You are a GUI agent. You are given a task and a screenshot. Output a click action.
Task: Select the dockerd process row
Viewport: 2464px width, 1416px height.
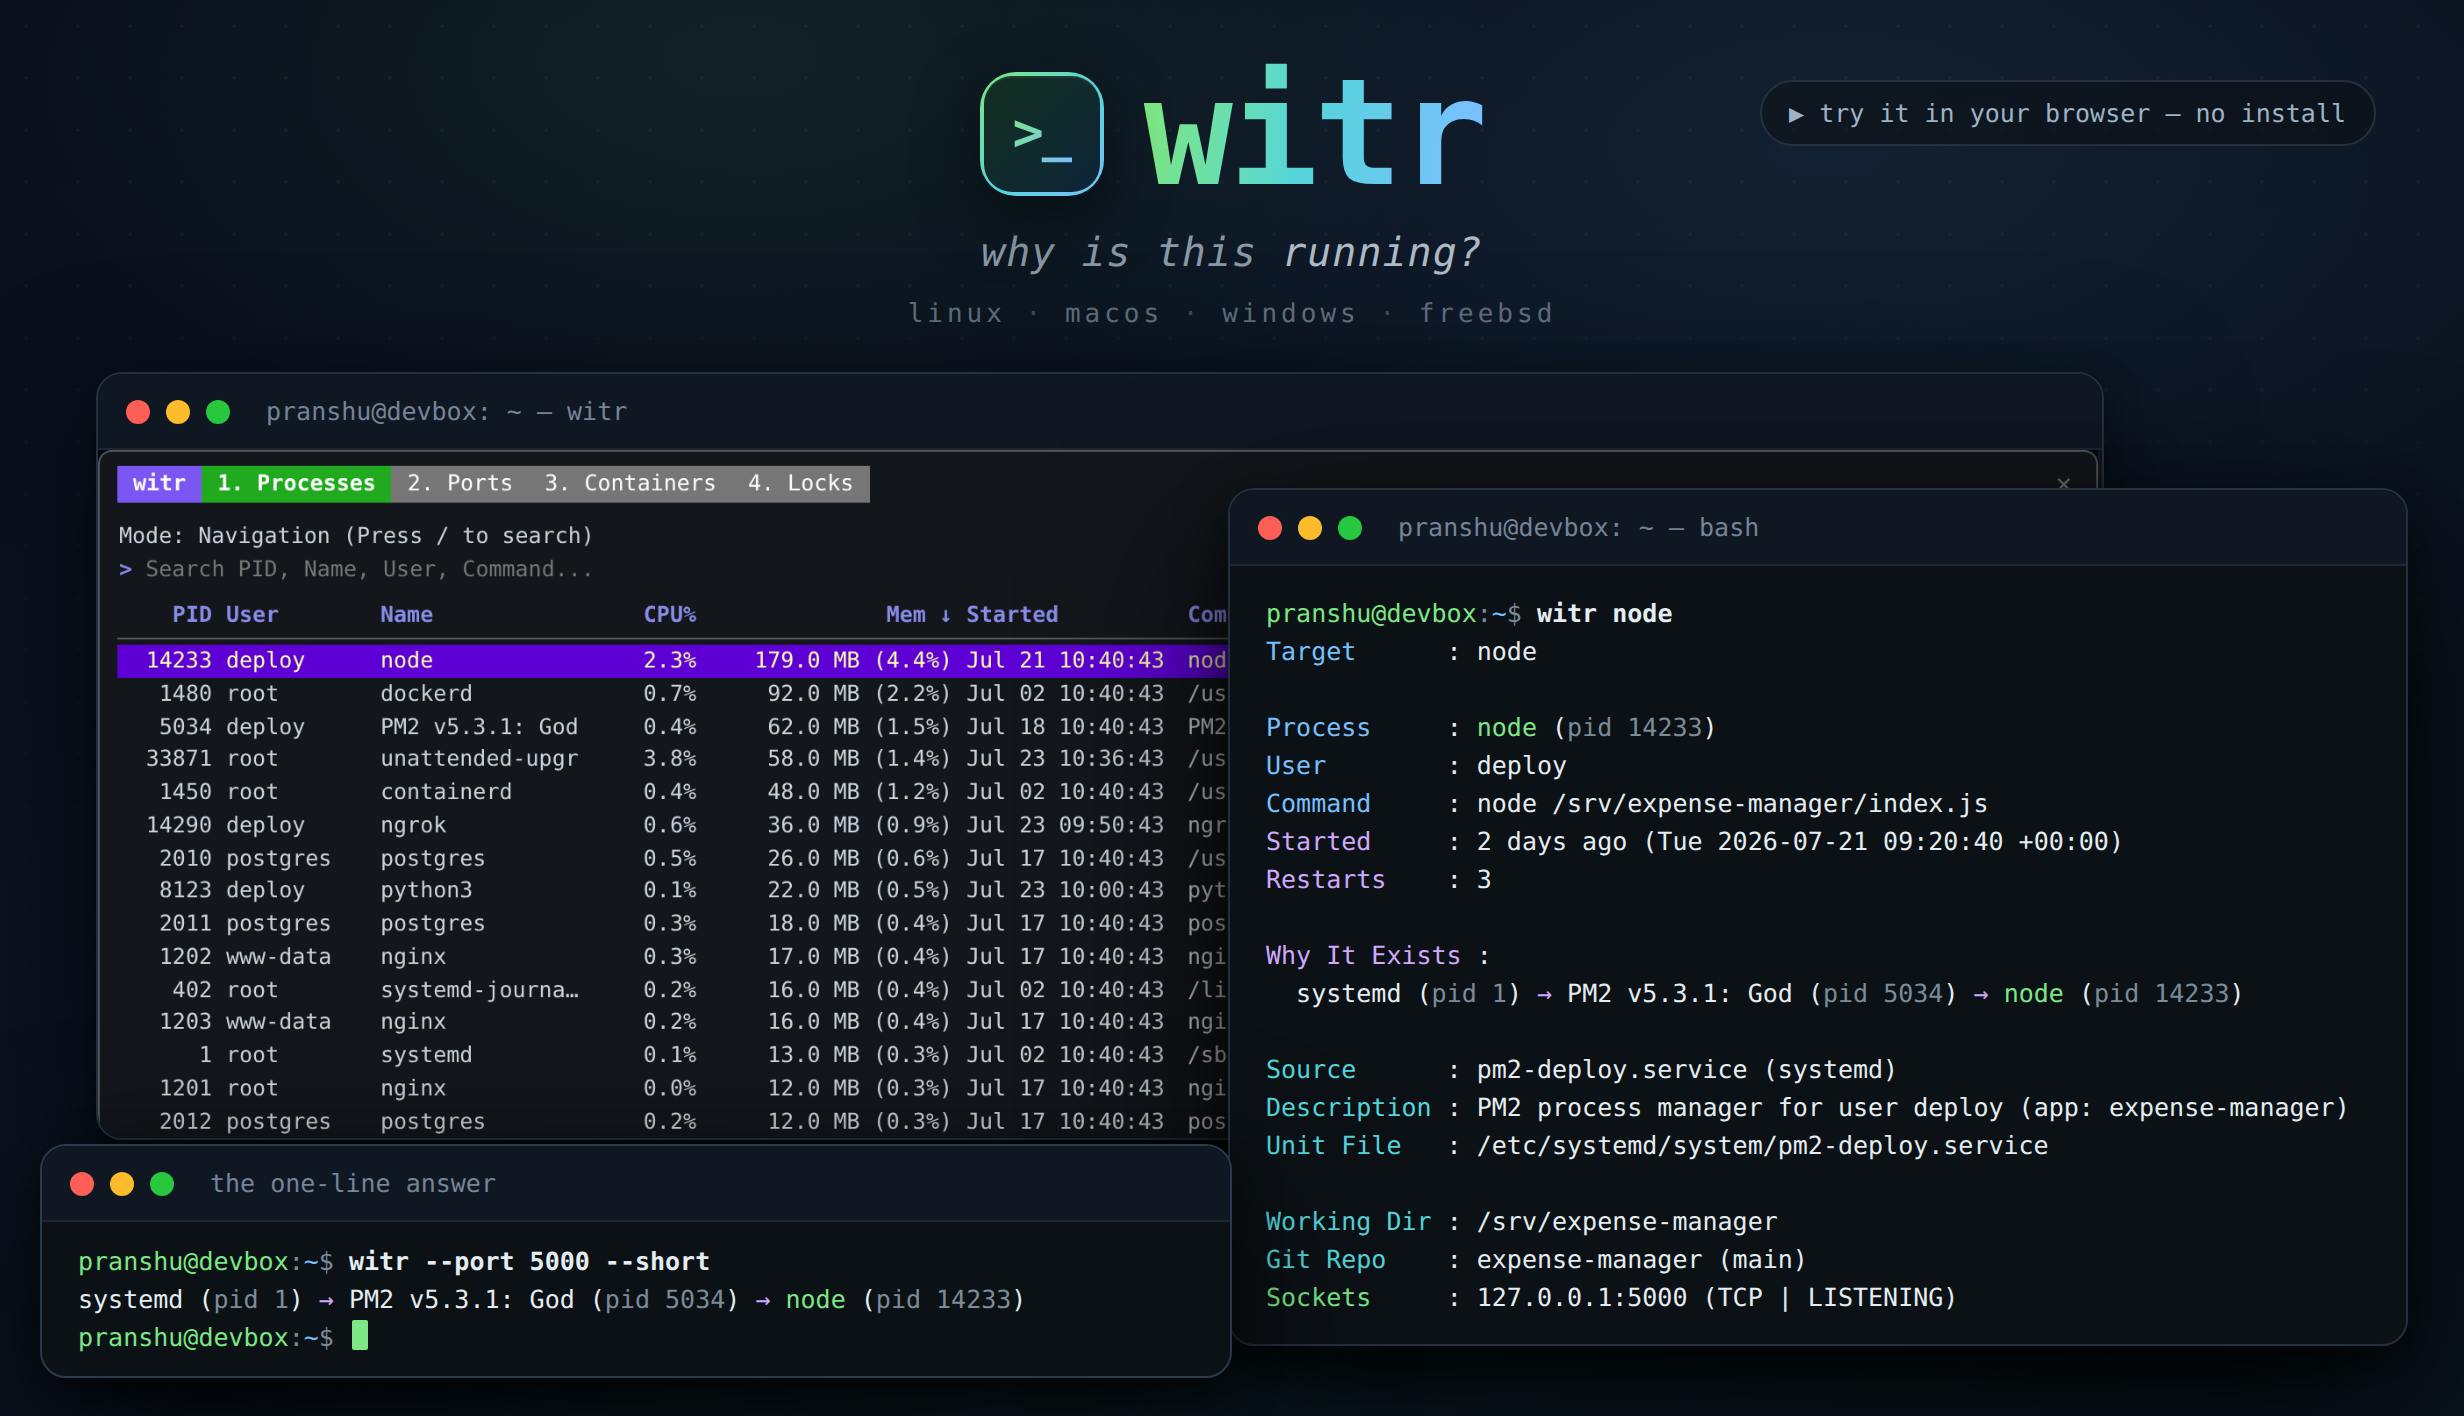coord(672,693)
